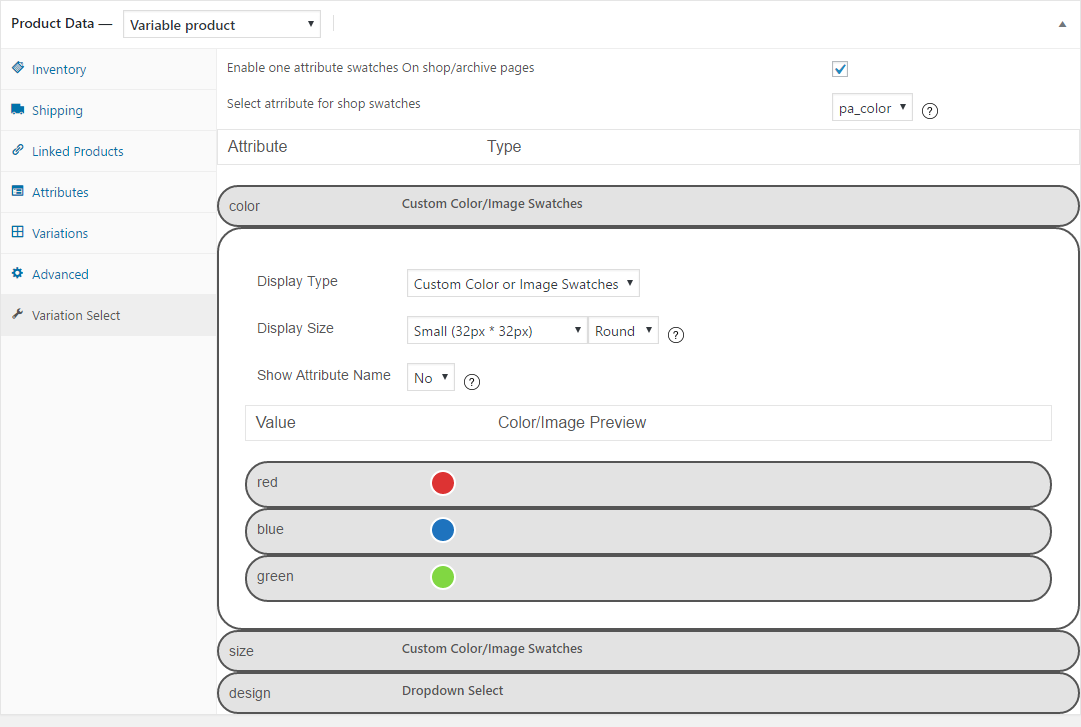Open the Variable product type dropdown
The image size is (1081, 727).
click(222, 24)
